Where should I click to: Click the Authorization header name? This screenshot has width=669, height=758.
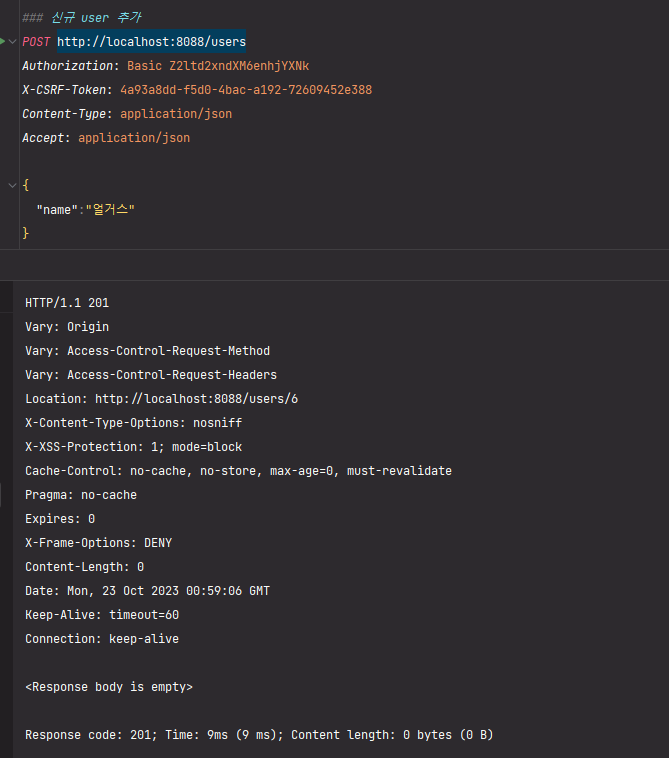pyautogui.click(x=67, y=66)
